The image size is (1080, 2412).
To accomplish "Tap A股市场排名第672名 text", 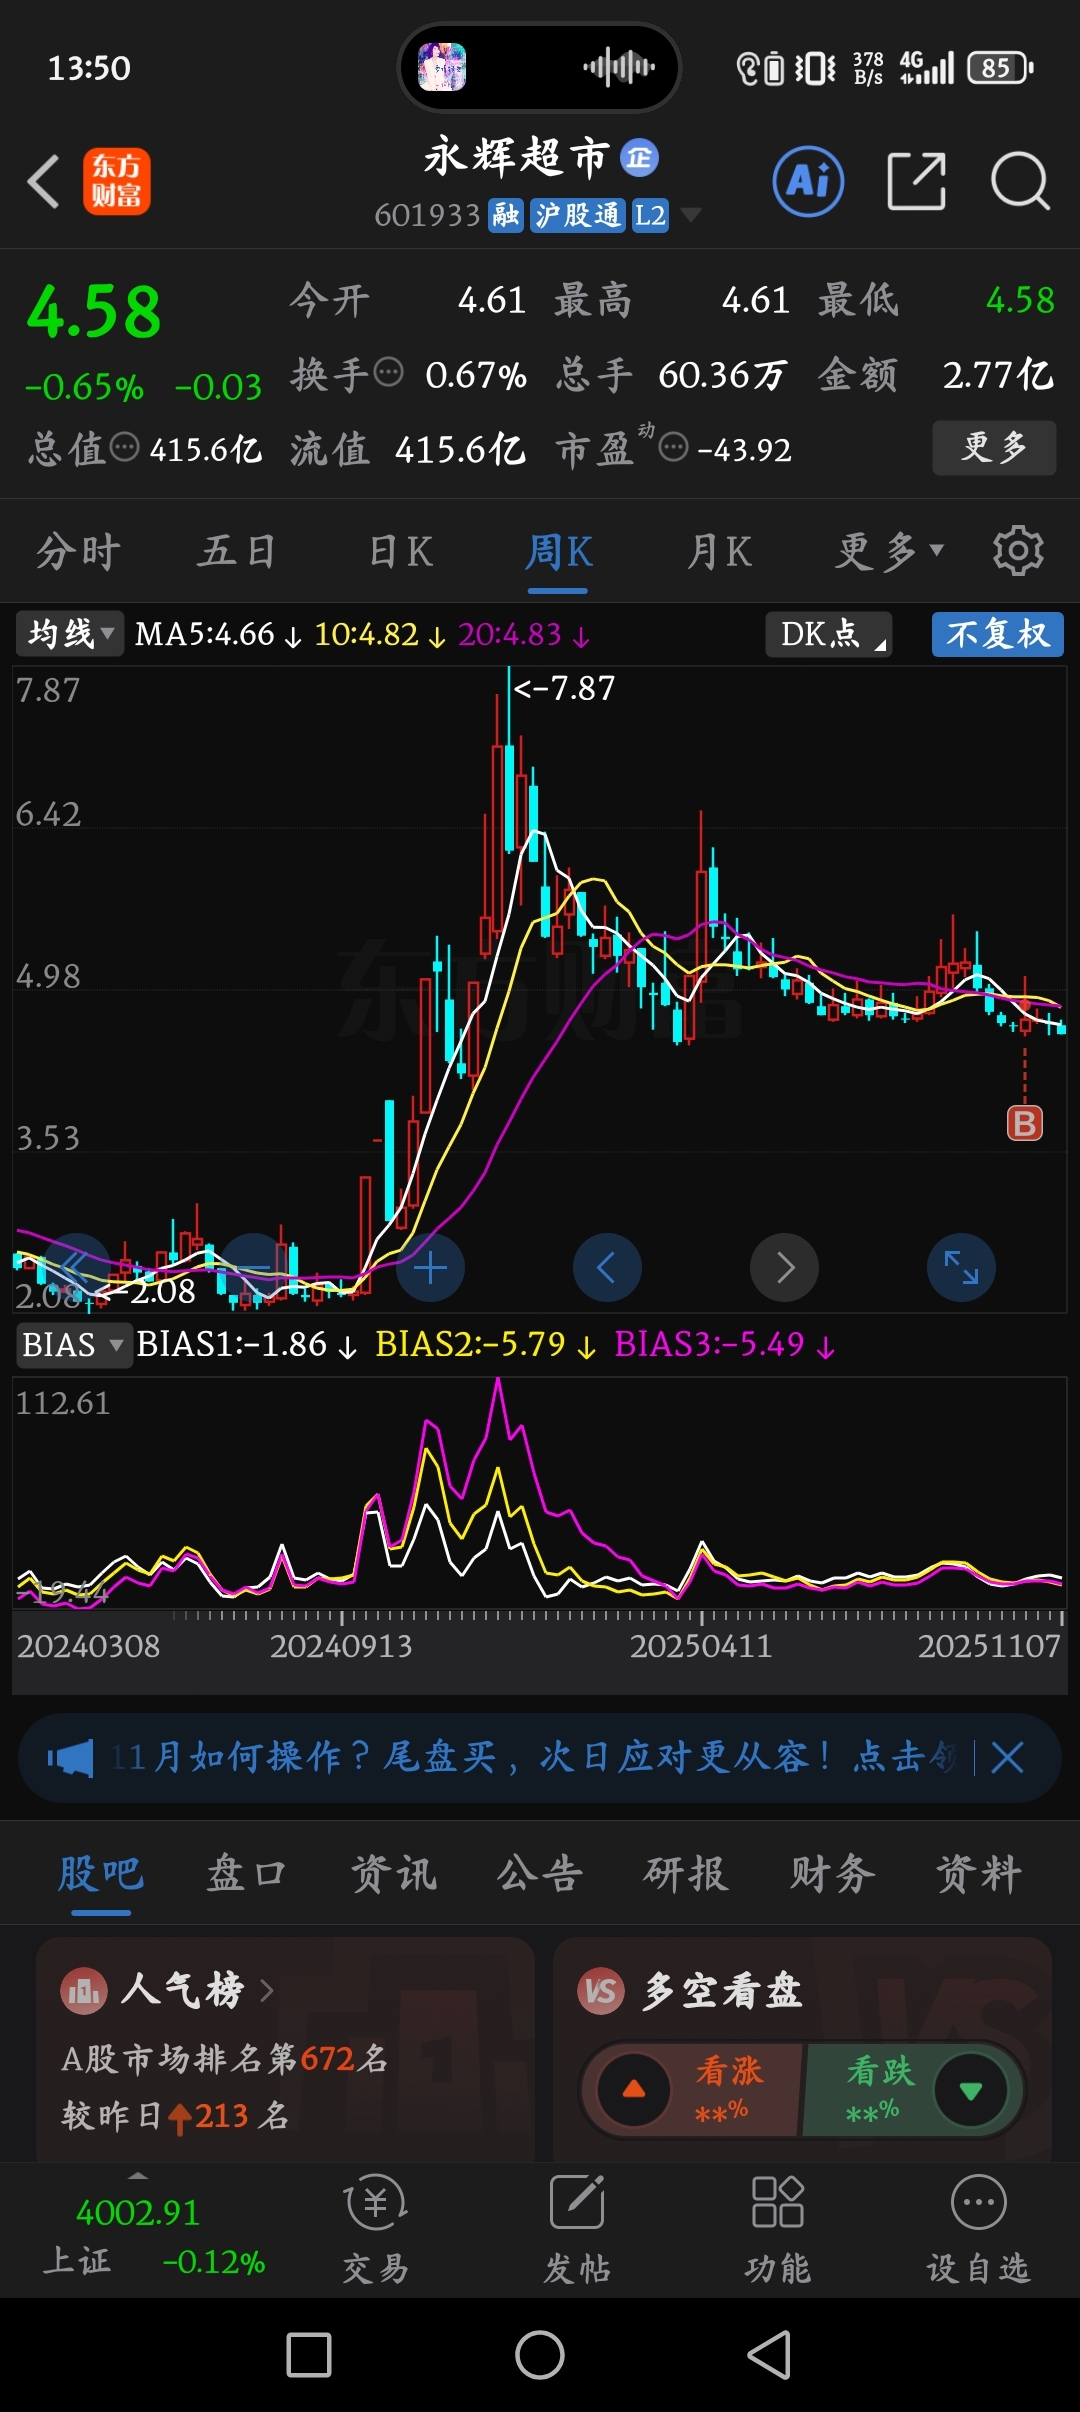I will (x=225, y=2058).
